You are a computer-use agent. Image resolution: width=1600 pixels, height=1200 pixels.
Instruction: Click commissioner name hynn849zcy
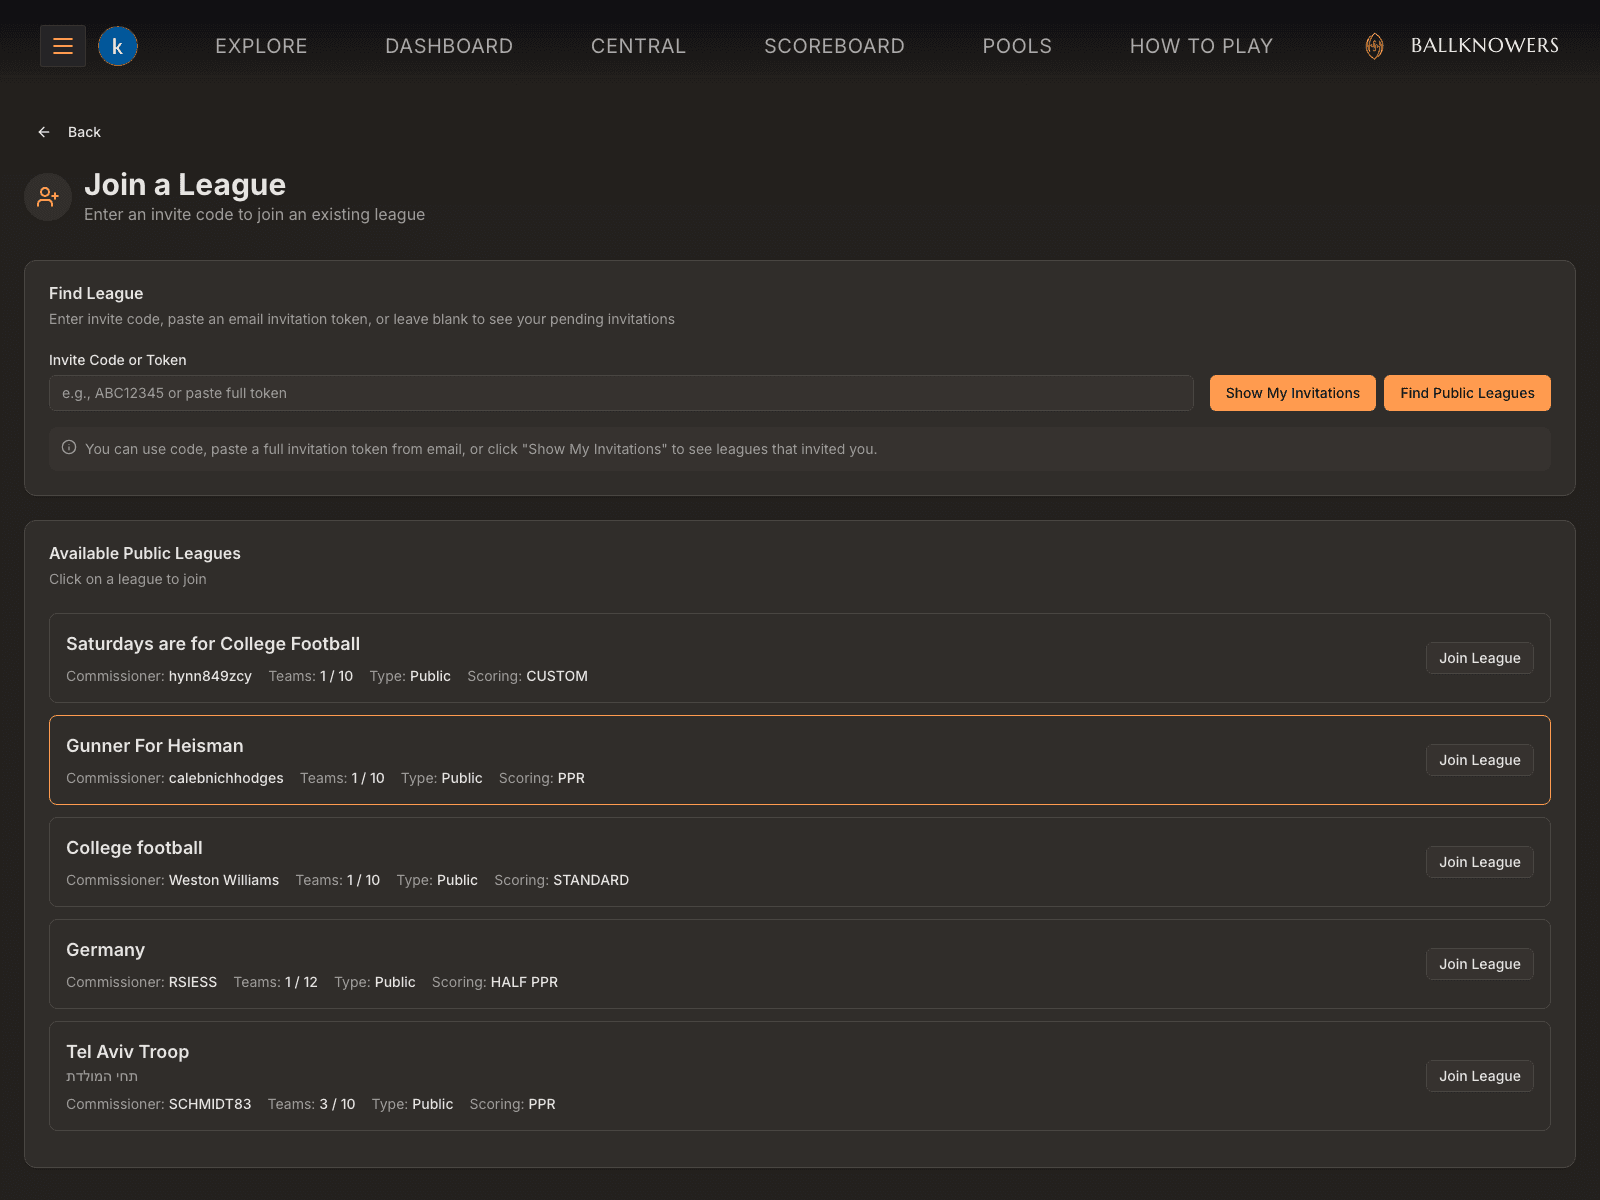click(x=210, y=676)
